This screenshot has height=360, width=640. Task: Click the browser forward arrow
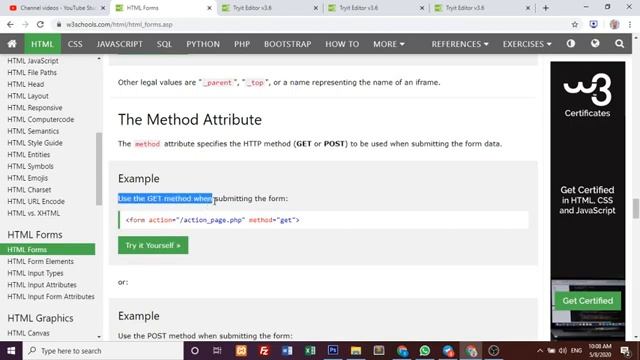(25, 24)
